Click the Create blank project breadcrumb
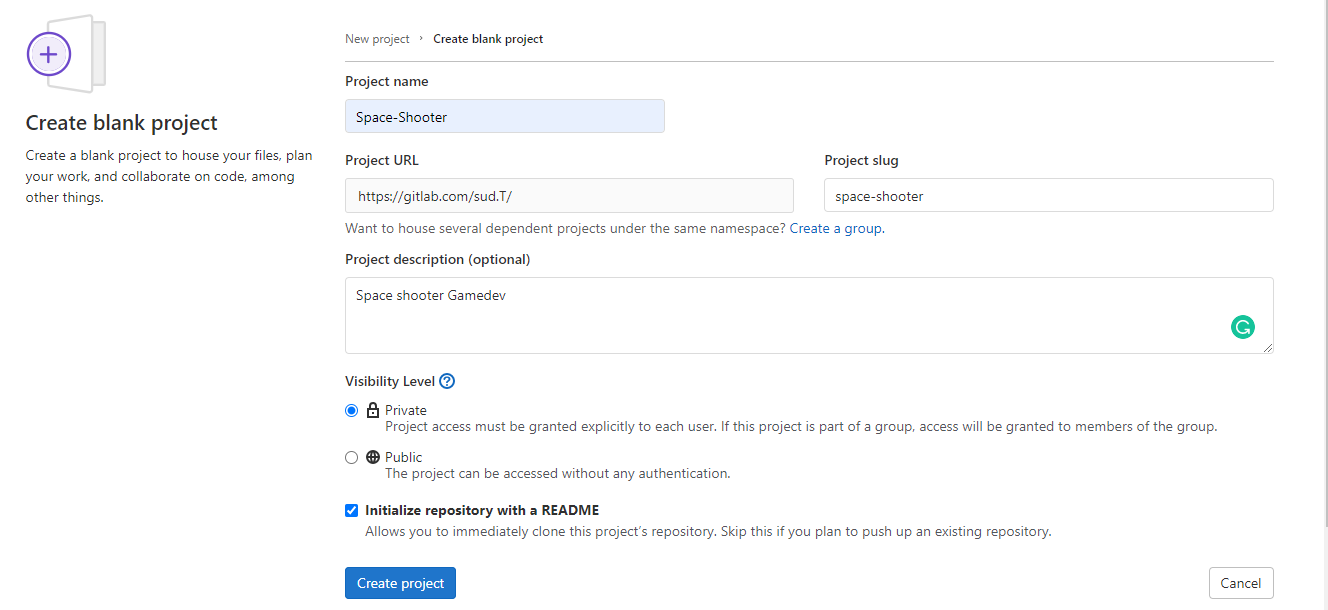The width and height of the screenshot is (1328, 610). (x=488, y=39)
